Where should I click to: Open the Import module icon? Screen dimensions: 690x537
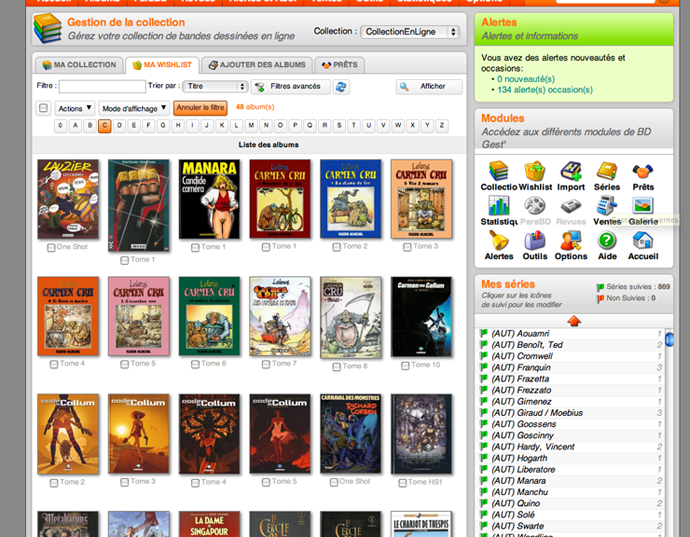[x=571, y=171]
